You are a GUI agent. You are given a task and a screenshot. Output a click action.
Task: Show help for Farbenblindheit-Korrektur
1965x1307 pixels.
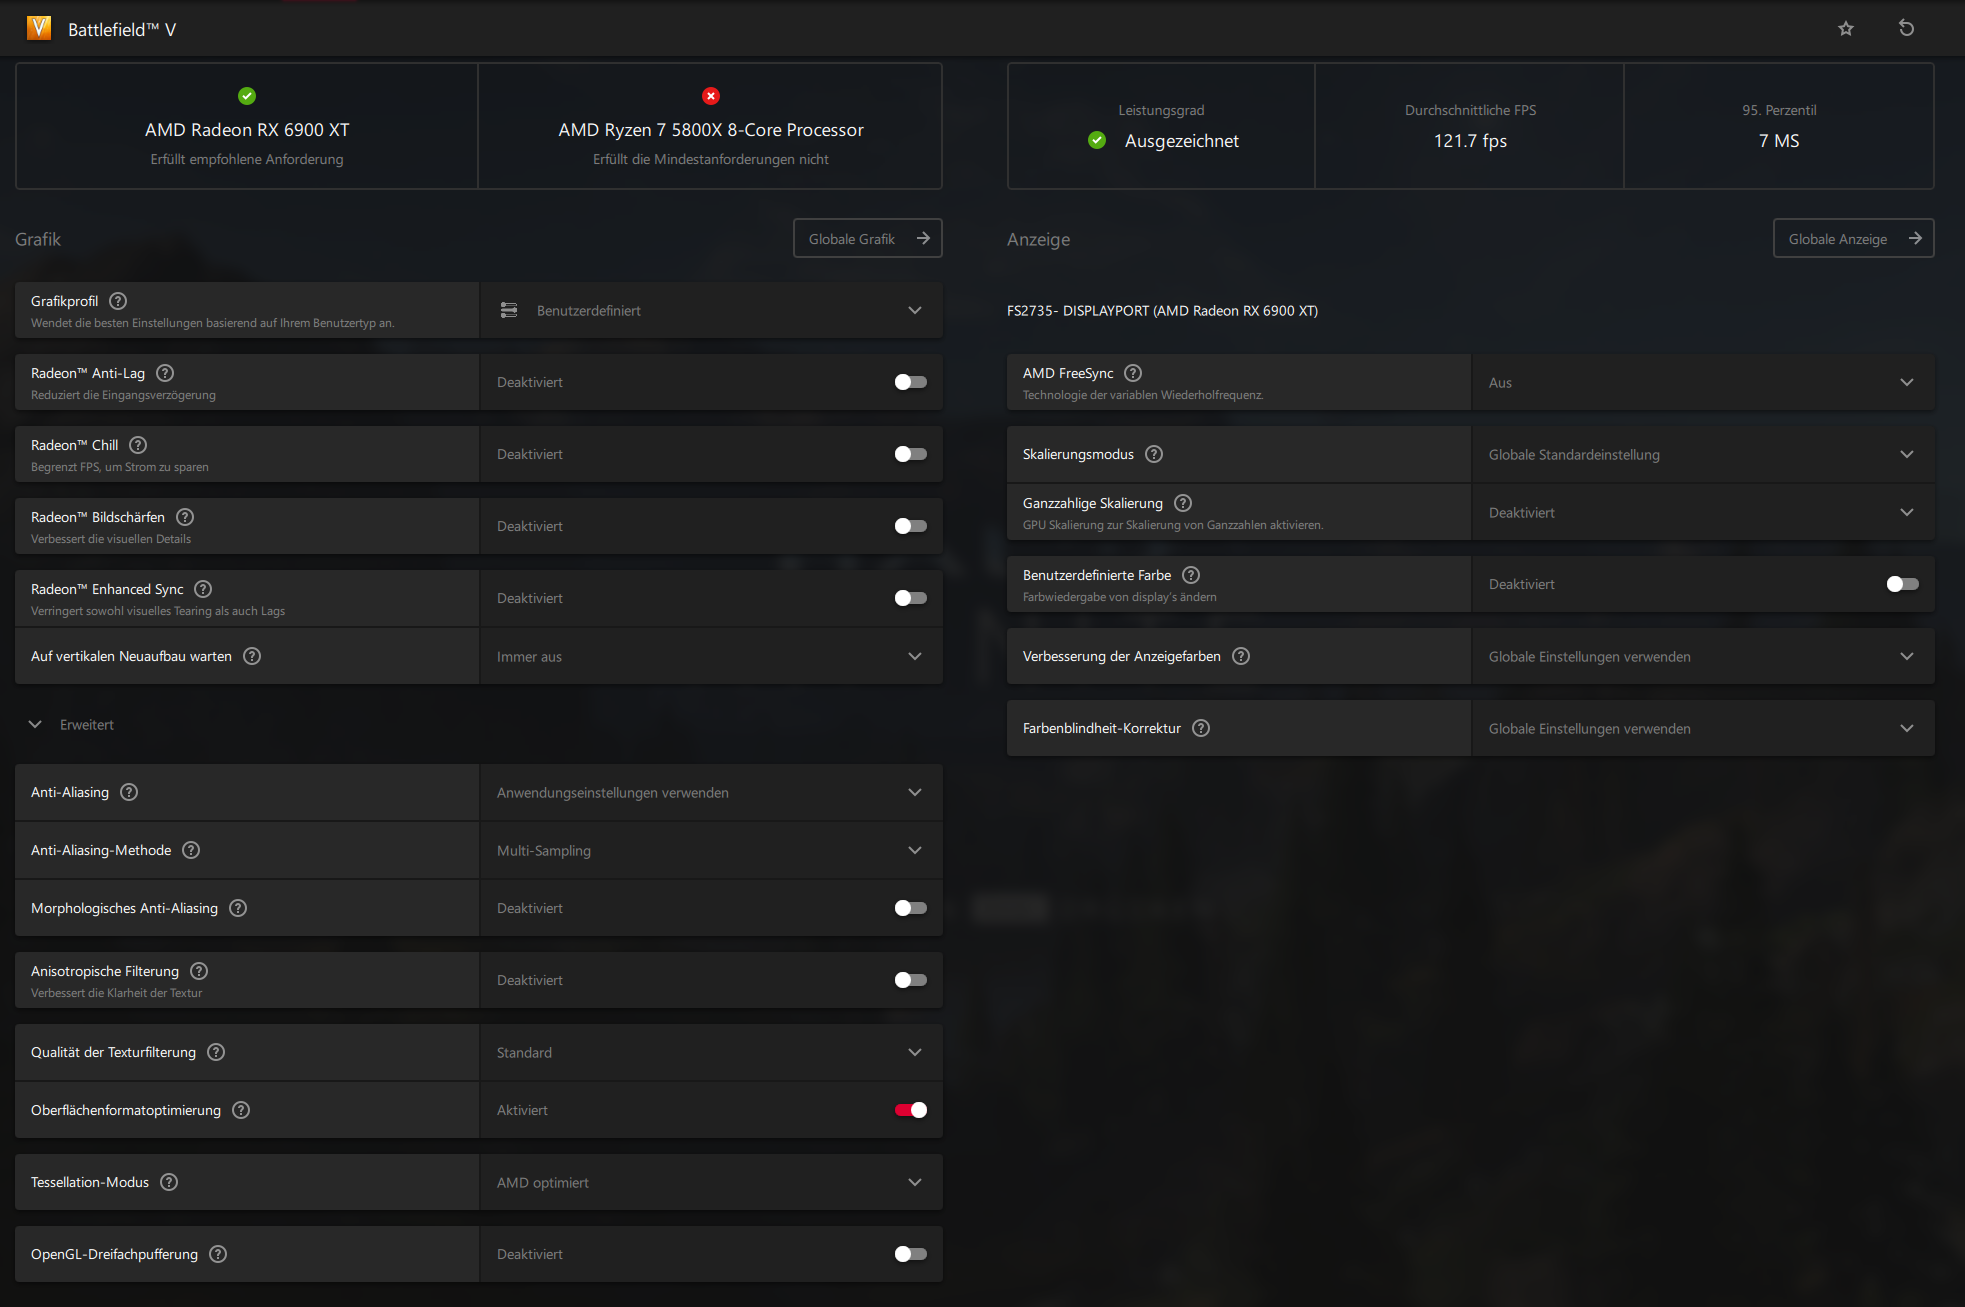[x=1201, y=728]
